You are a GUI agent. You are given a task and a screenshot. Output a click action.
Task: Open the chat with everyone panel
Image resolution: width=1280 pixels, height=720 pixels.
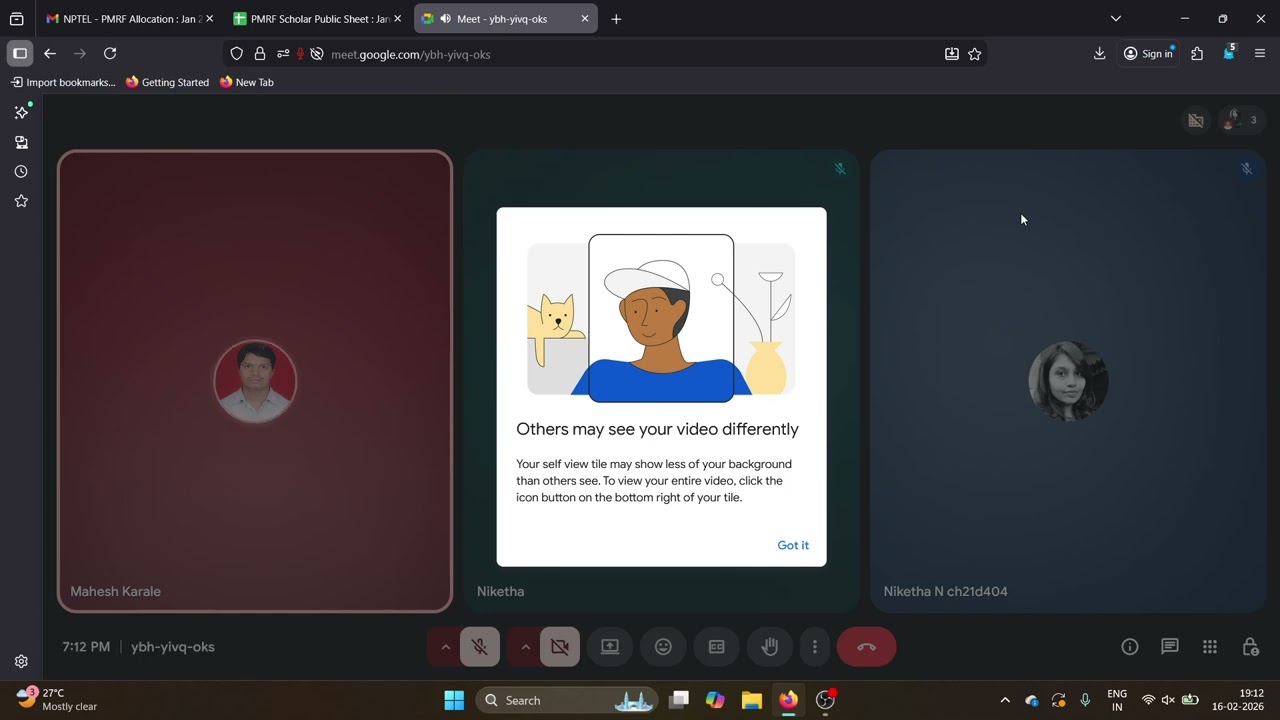click(x=1170, y=647)
